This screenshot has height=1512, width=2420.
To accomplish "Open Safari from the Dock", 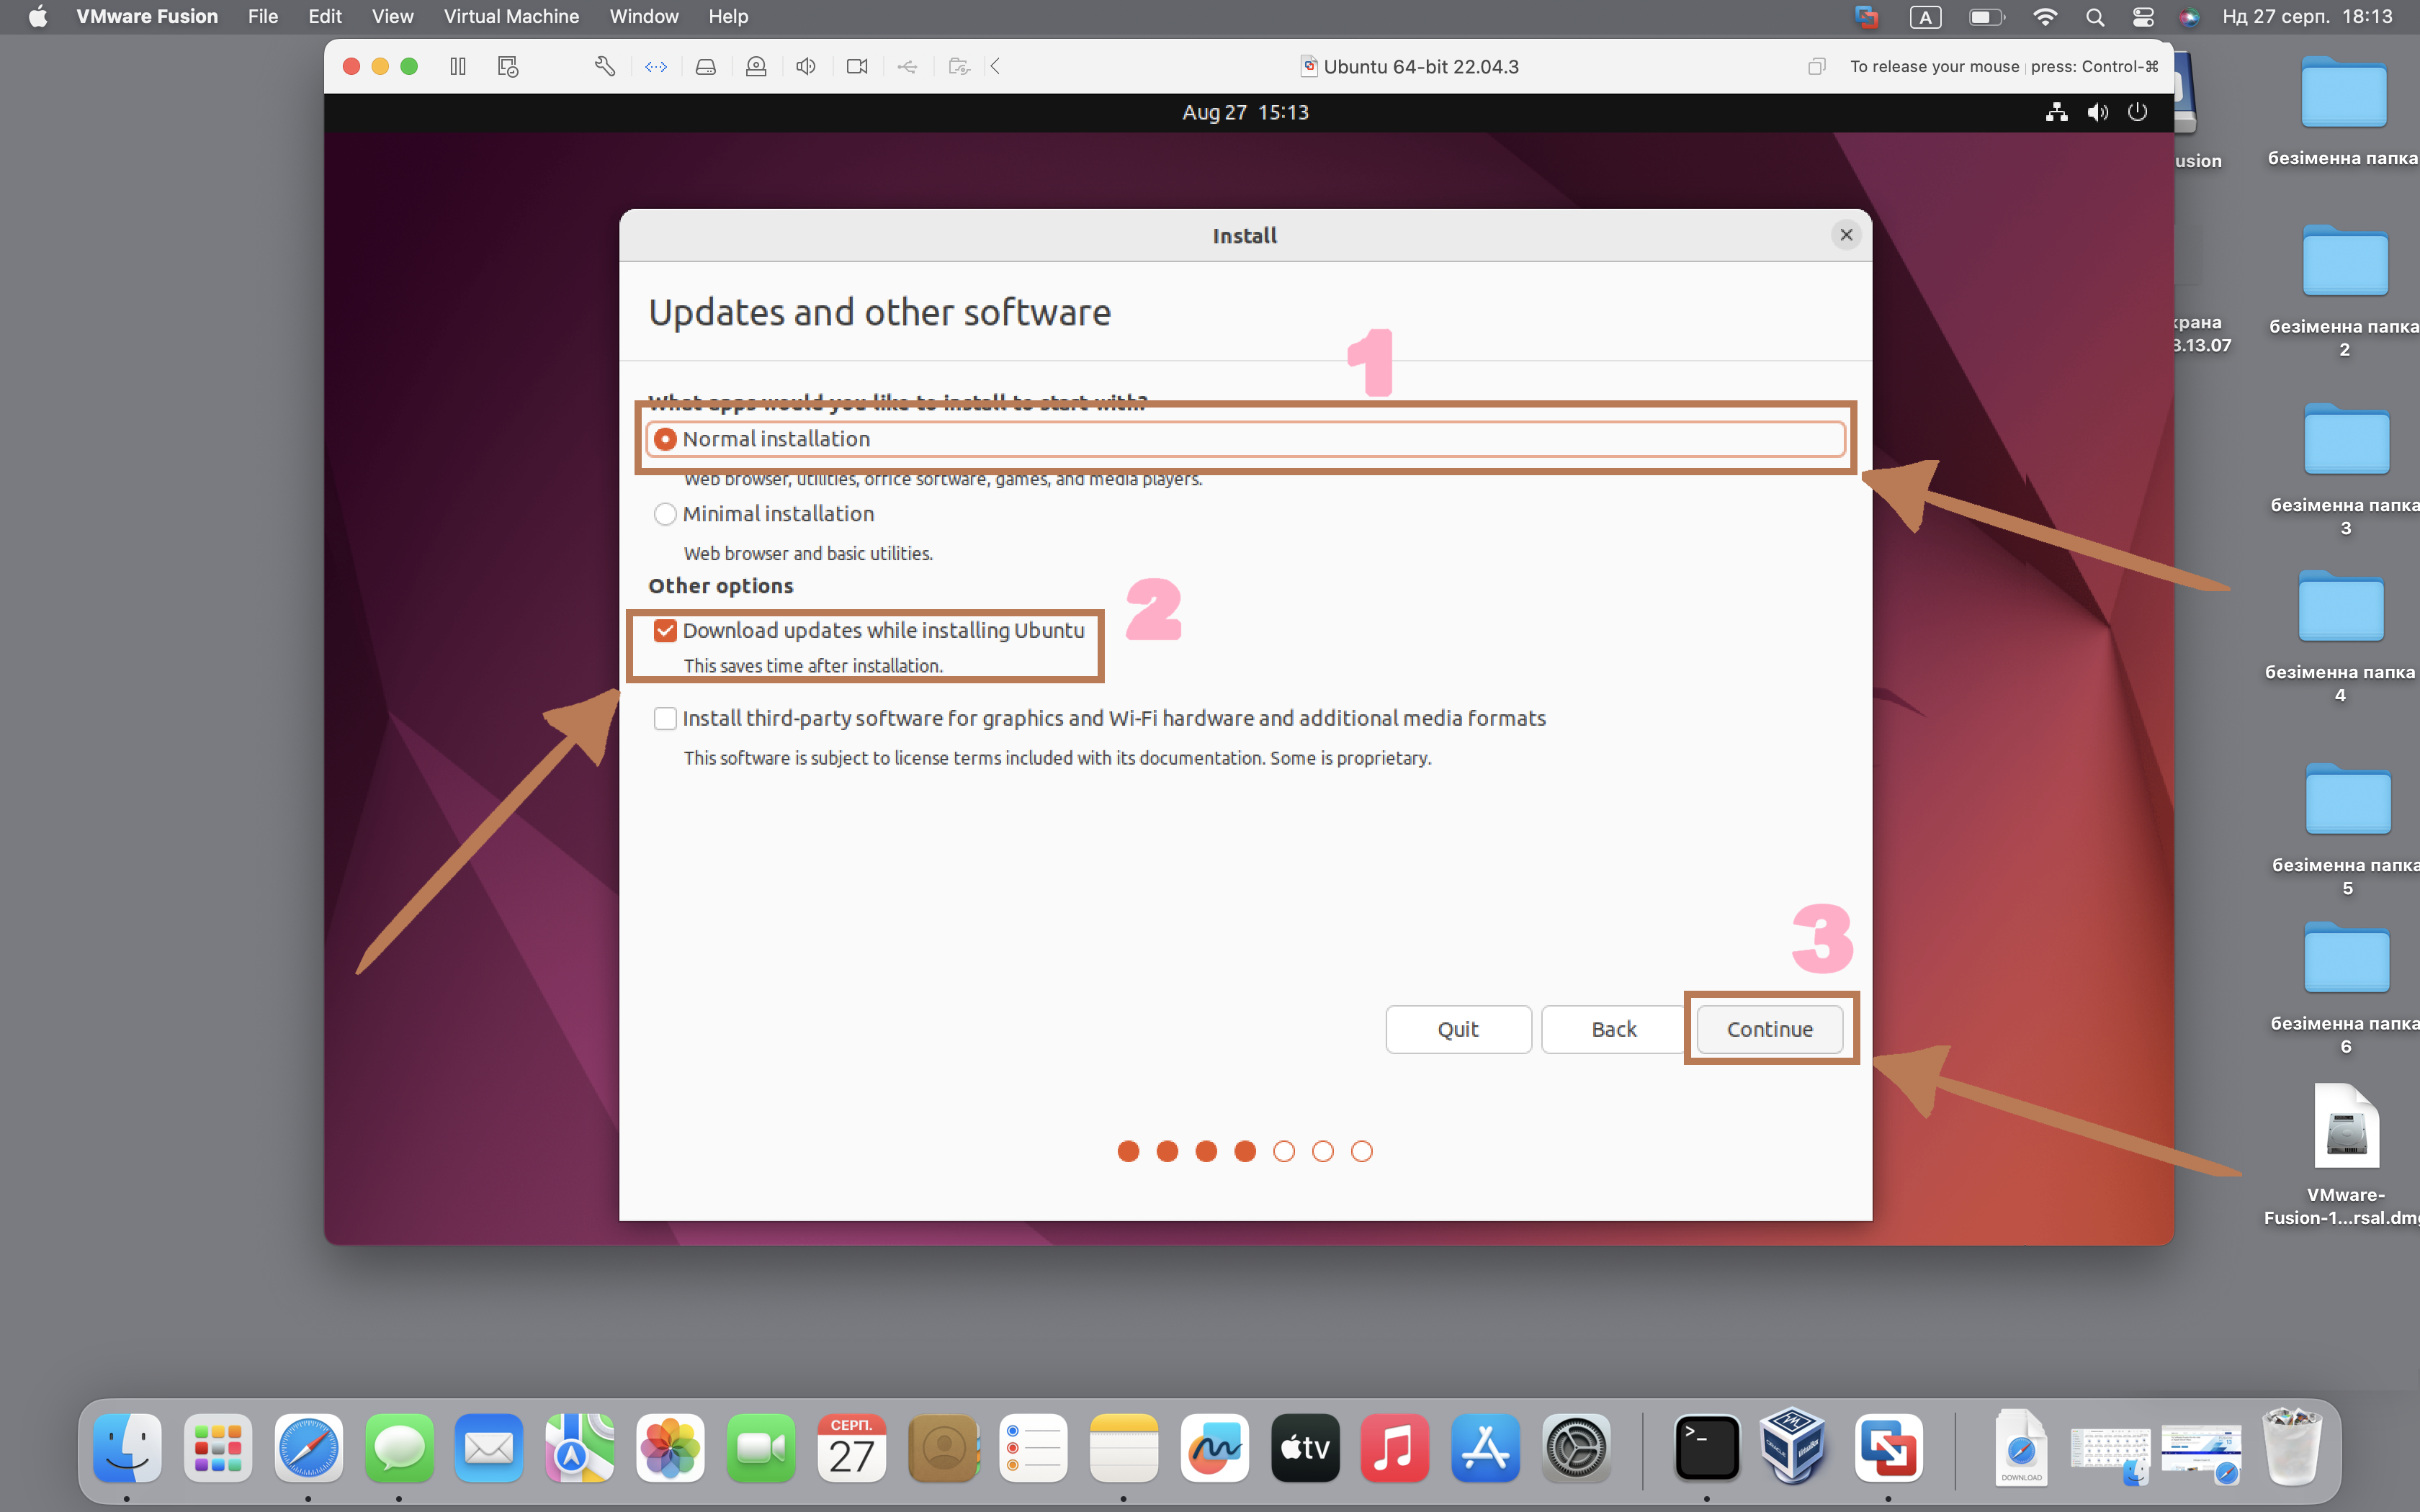I will click(308, 1447).
